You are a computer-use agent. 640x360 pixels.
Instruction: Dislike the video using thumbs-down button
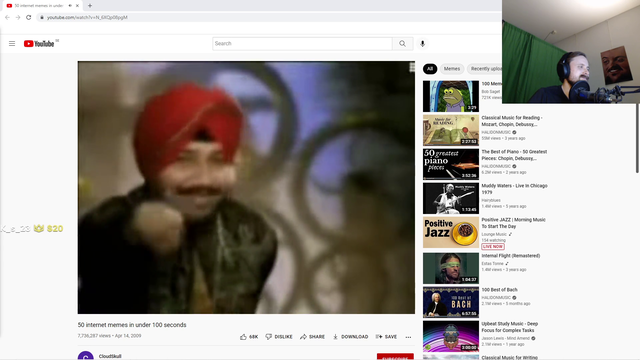pos(279,337)
